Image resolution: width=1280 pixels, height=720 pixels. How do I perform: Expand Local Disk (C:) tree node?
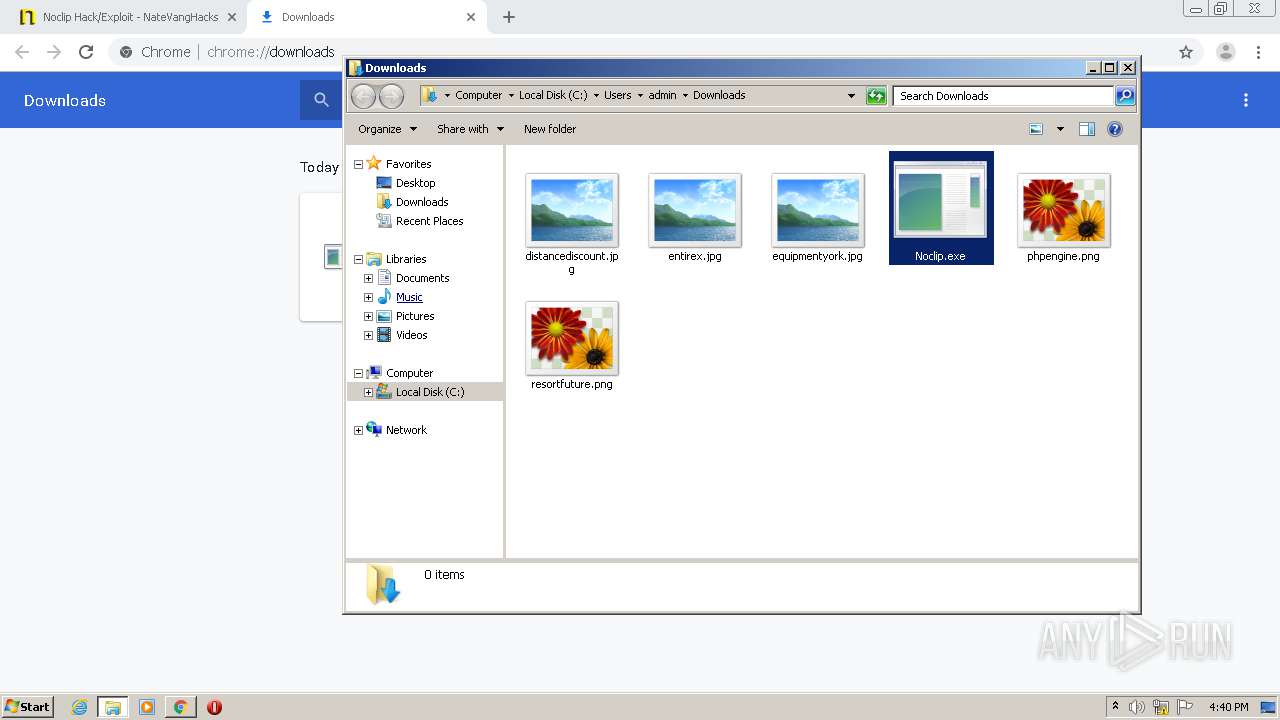click(x=368, y=392)
